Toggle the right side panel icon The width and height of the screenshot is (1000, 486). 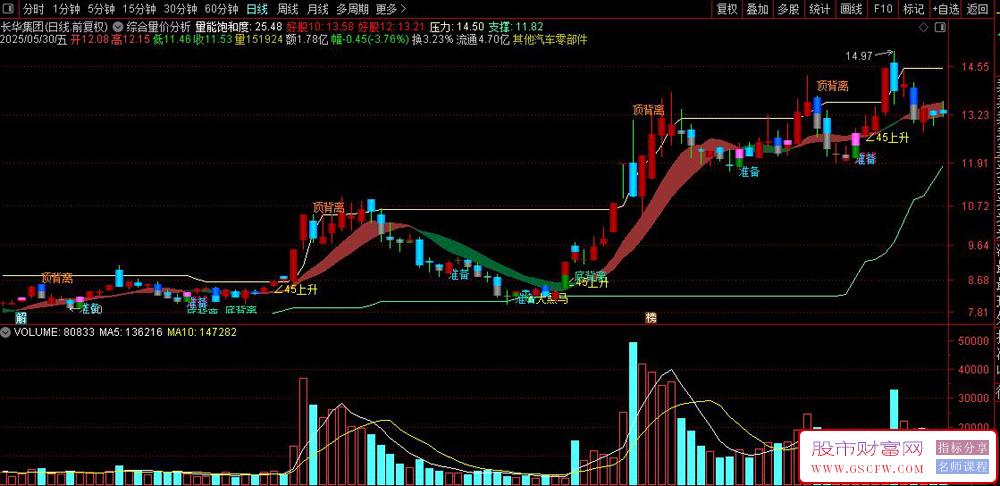[x=939, y=28]
